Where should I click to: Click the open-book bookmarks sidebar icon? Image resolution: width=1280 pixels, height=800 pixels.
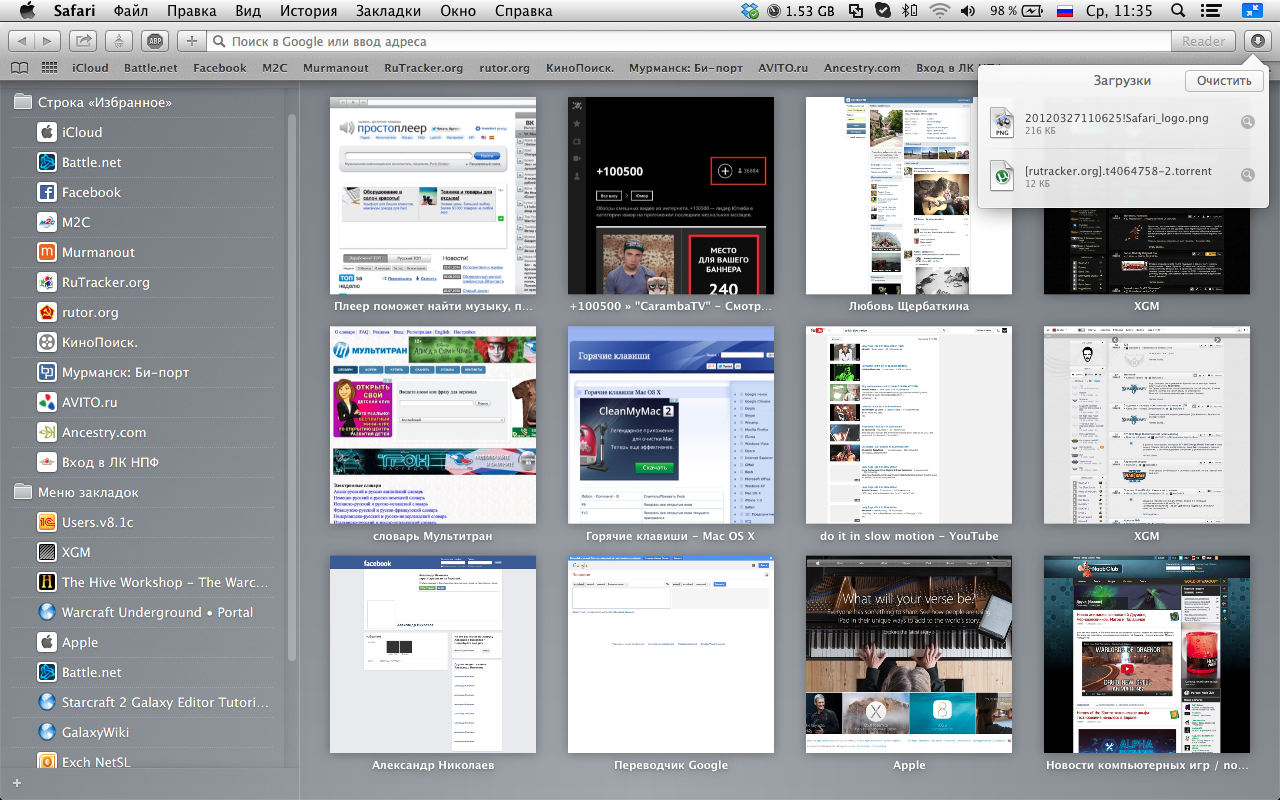point(19,68)
